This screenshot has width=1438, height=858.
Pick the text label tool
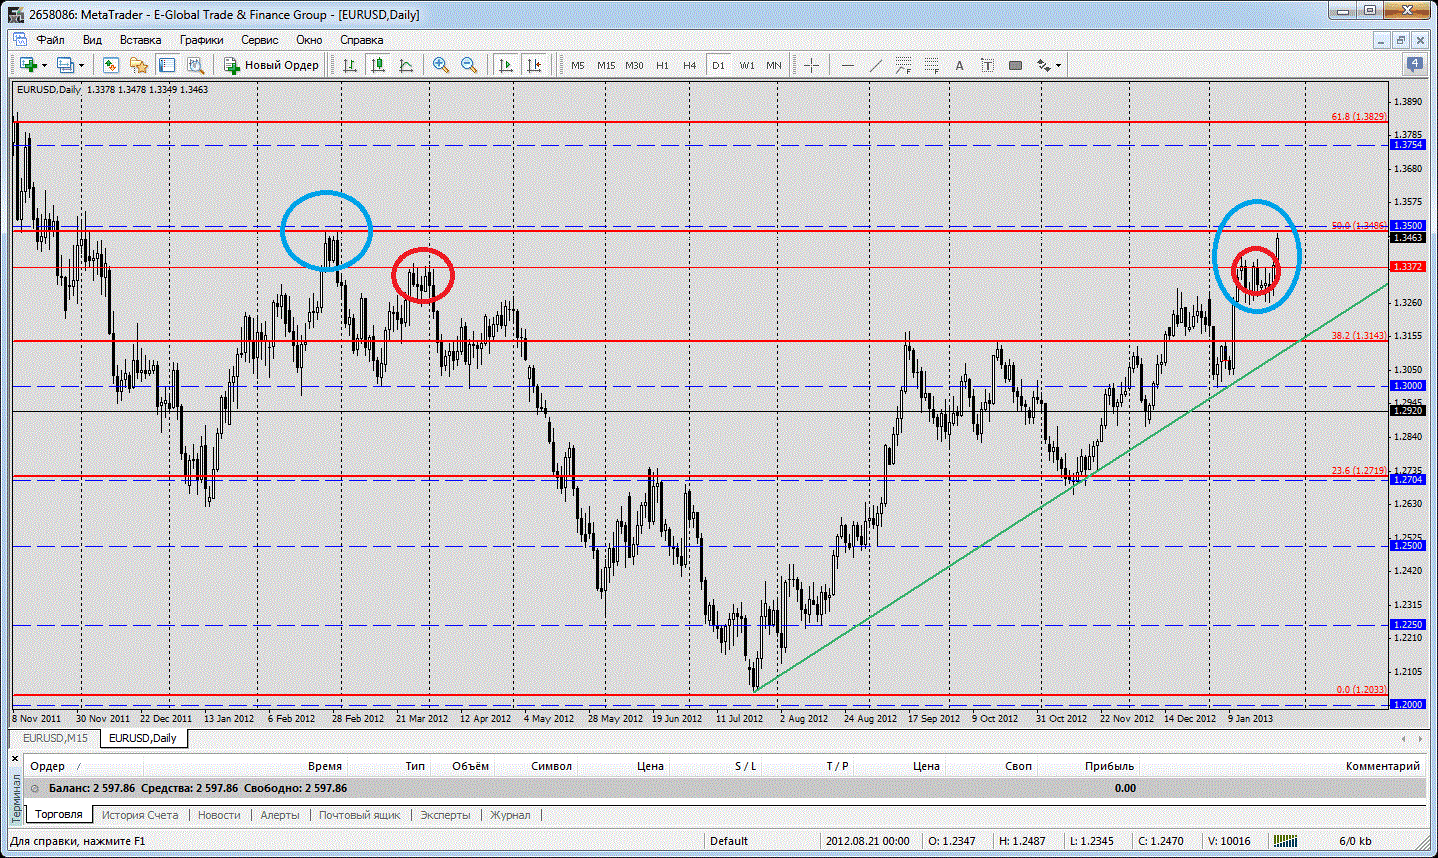[959, 65]
